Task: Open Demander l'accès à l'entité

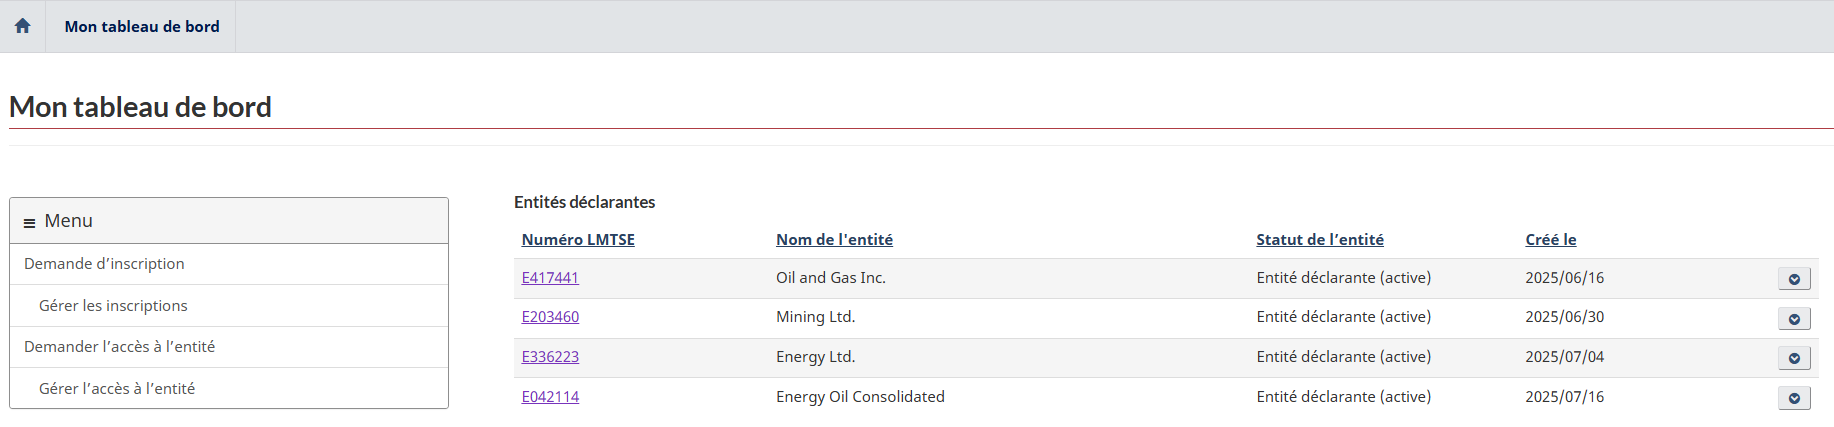Action: pyautogui.click(x=119, y=347)
